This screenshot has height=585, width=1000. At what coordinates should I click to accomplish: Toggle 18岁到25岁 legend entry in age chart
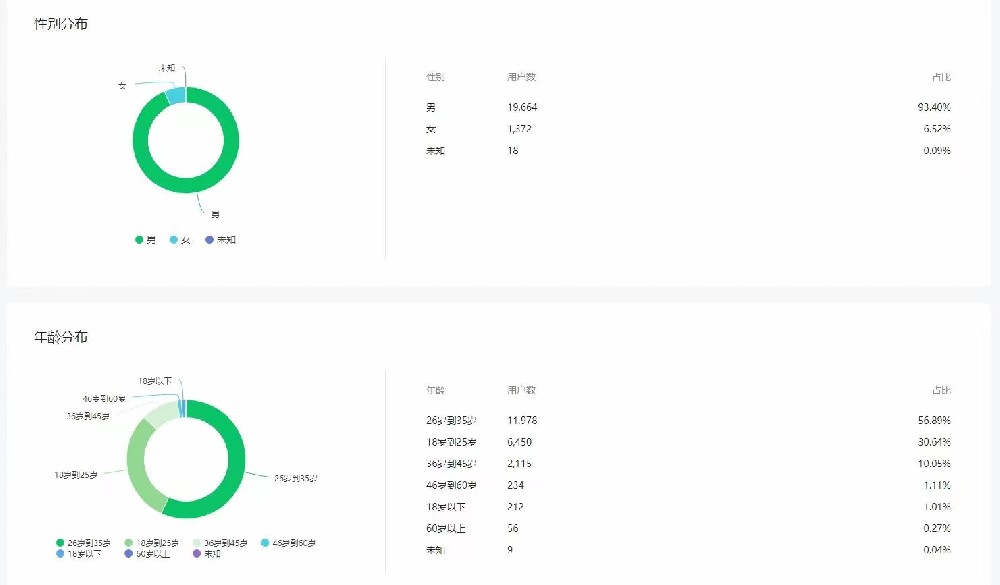pyautogui.click(x=152, y=543)
